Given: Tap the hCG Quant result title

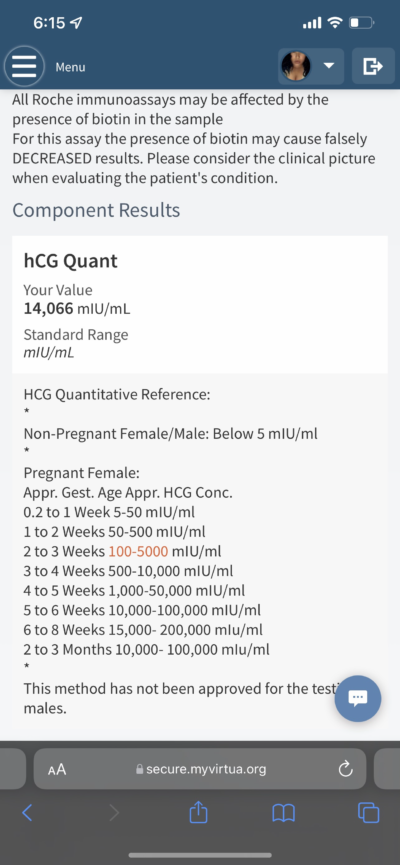Looking at the screenshot, I should pos(71,260).
